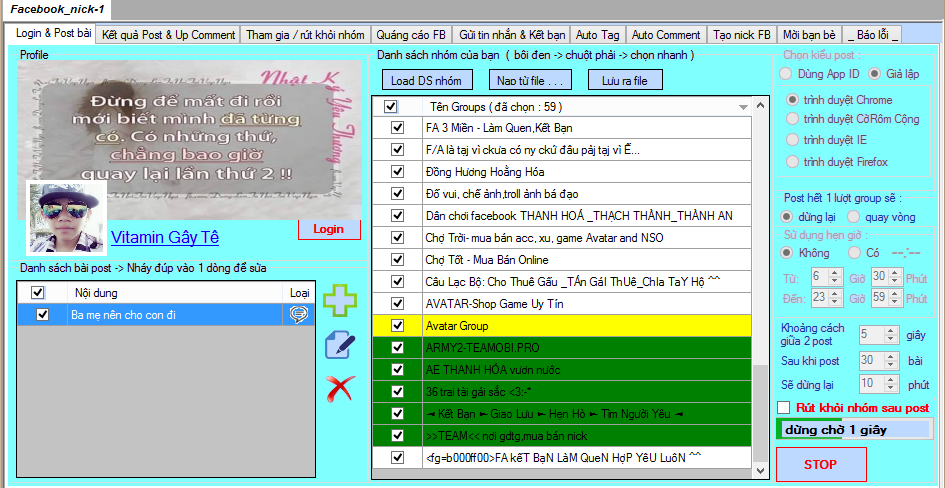Switch to Auto Comment tab
This screenshot has width=945, height=488.
coord(666,35)
